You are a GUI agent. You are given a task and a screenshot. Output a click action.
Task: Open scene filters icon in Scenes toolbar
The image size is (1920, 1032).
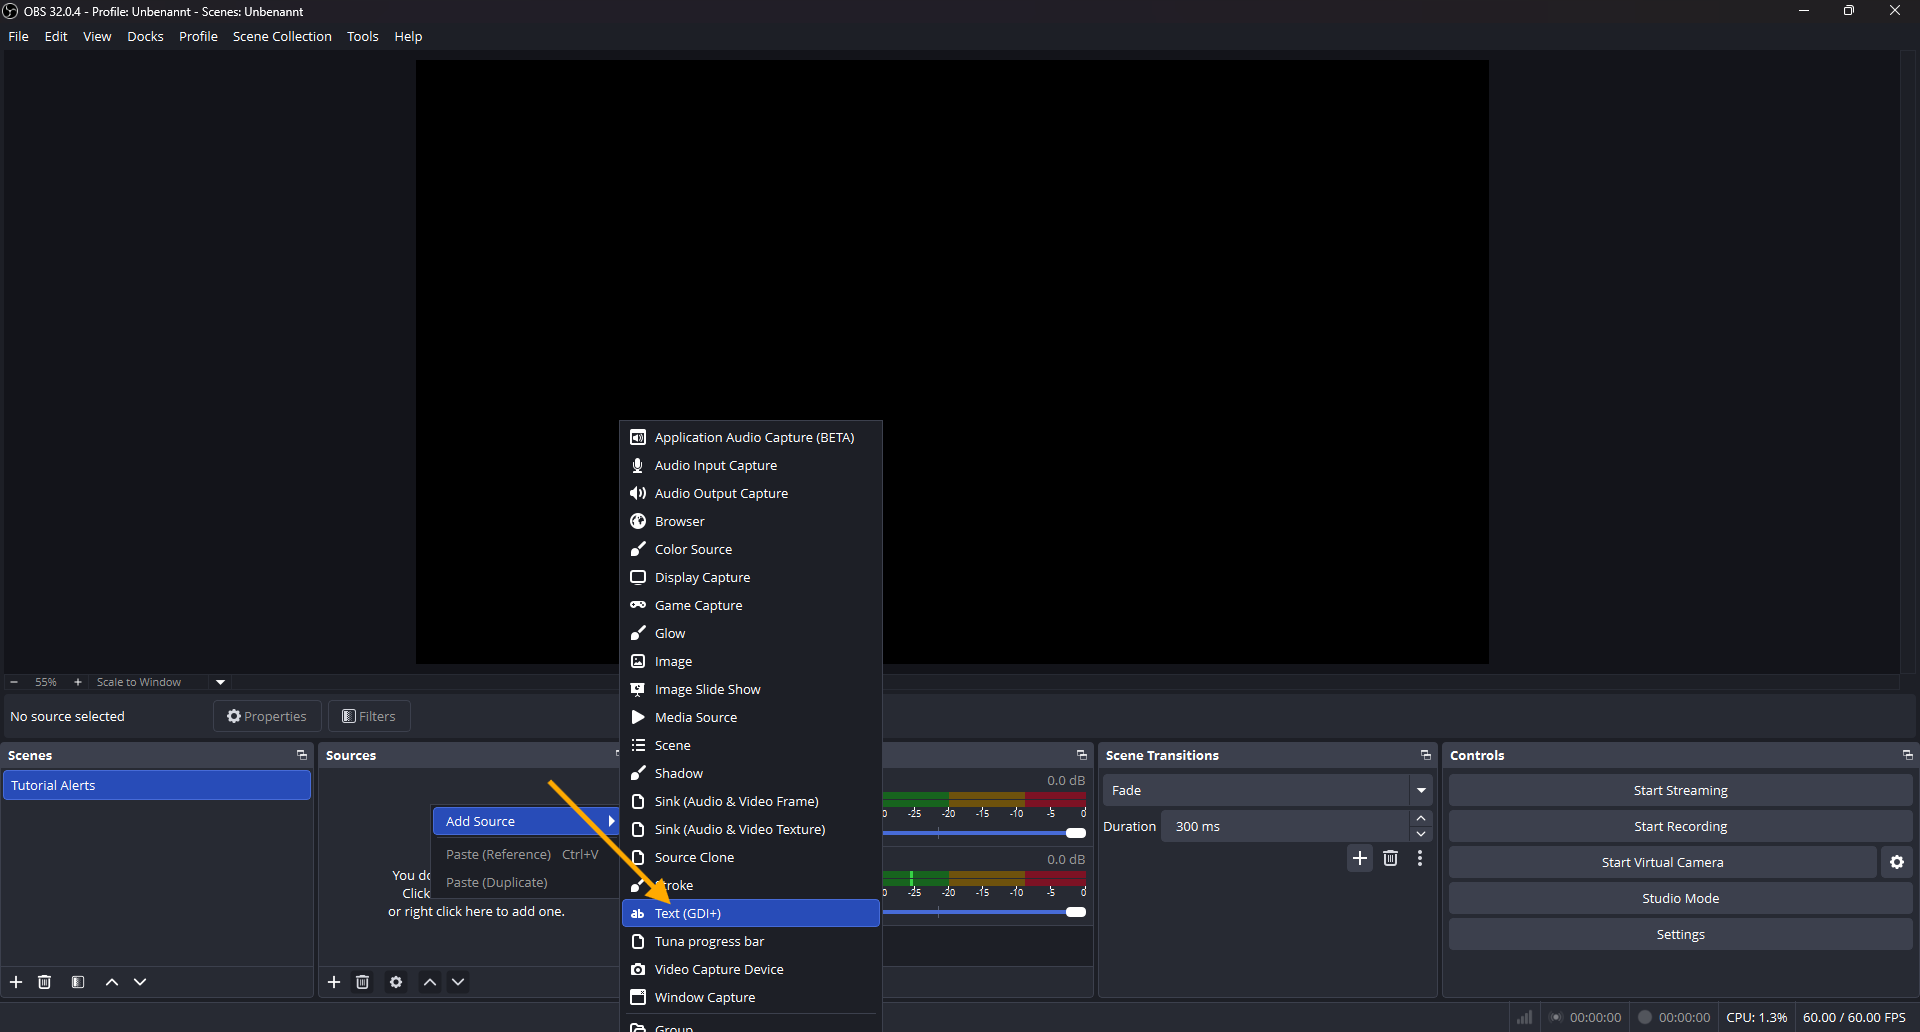[x=78, y=982]
